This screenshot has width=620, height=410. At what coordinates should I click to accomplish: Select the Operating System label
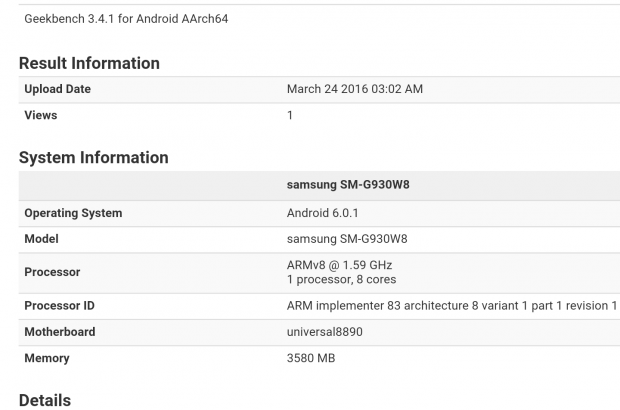coord(73,213)
